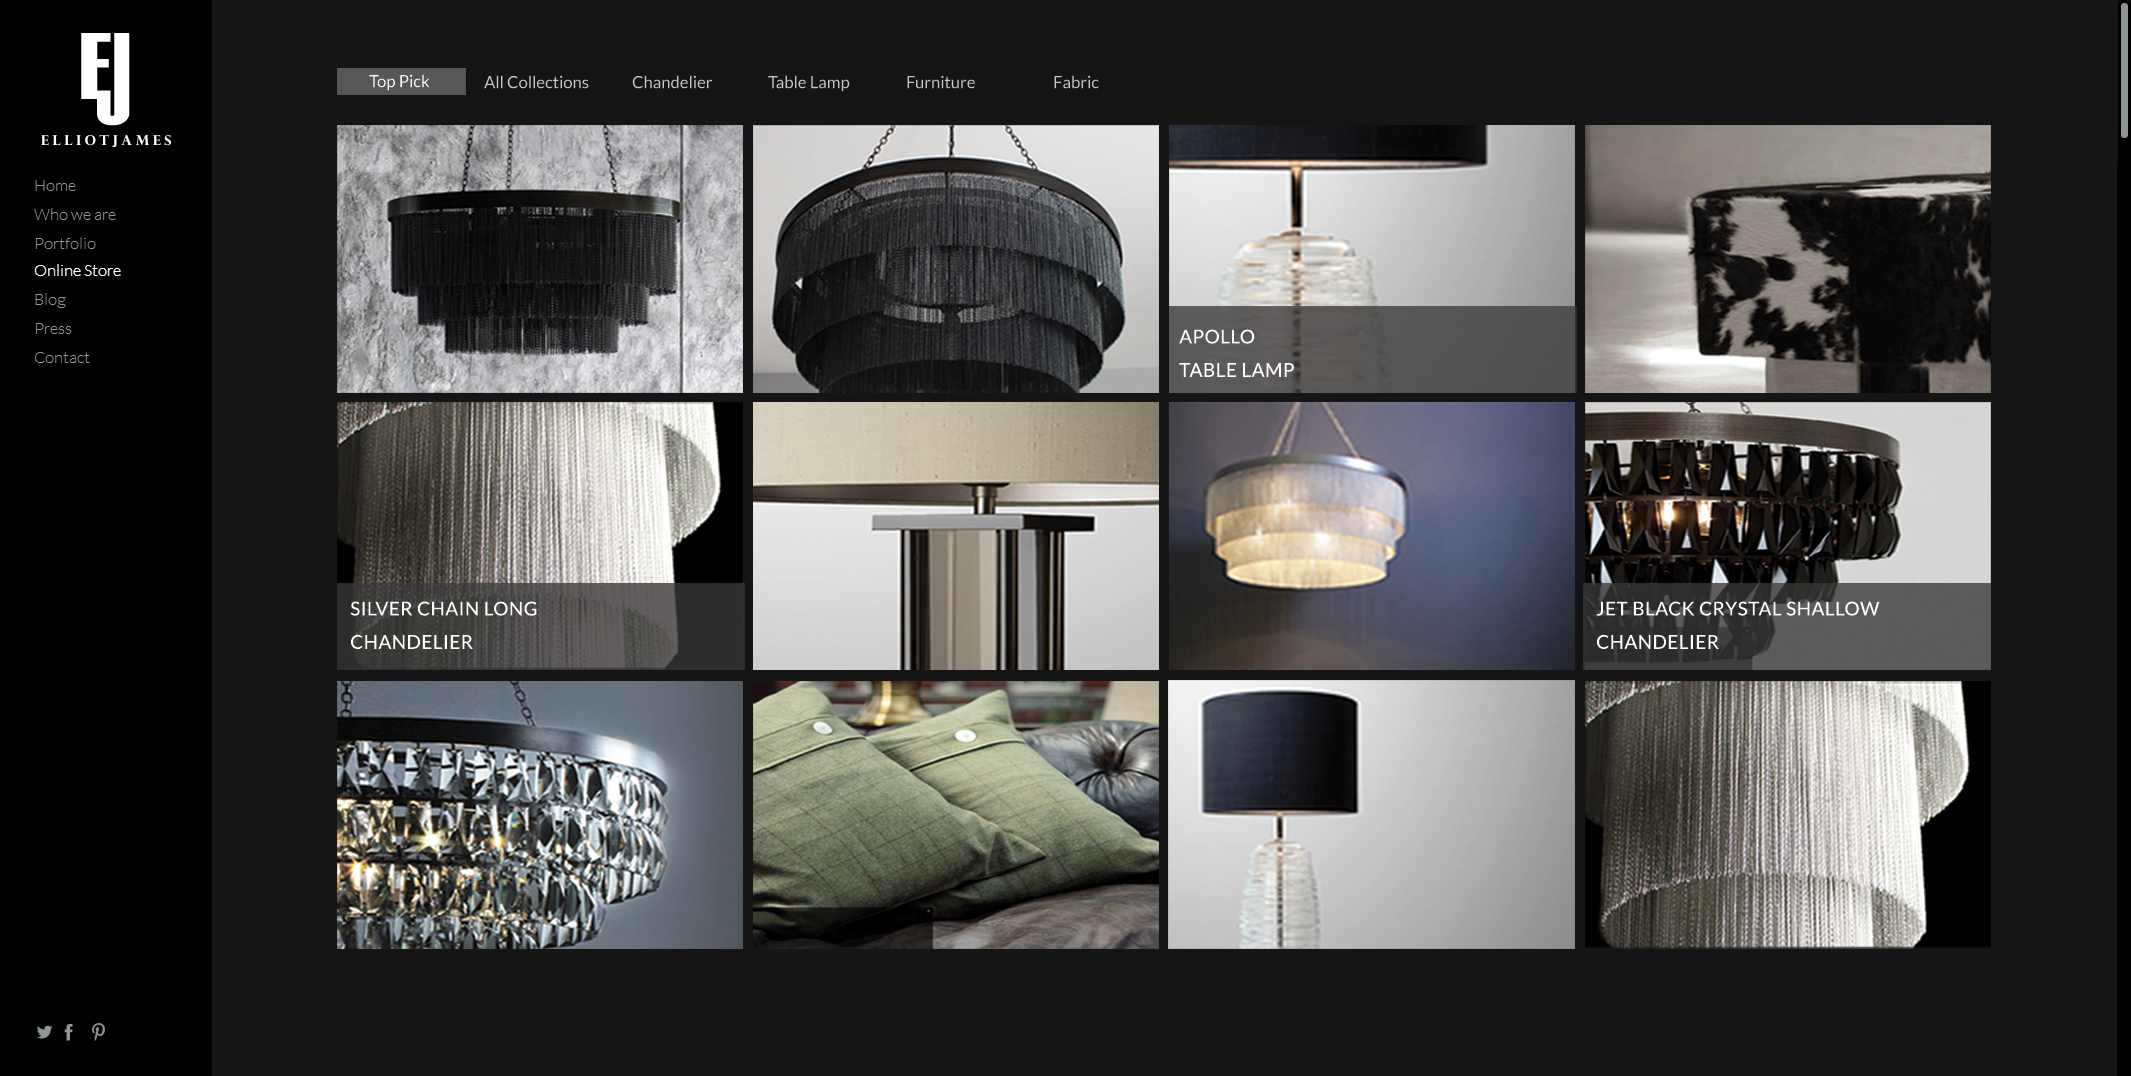
Task: Click the Elliot James EJ logo
Action: (x=106, y=89)
